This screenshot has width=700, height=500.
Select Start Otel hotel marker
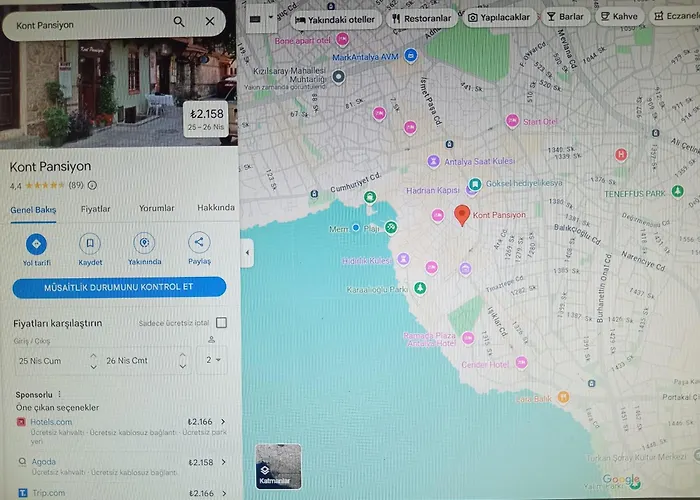pyautogui.click(x=512, y=121)
